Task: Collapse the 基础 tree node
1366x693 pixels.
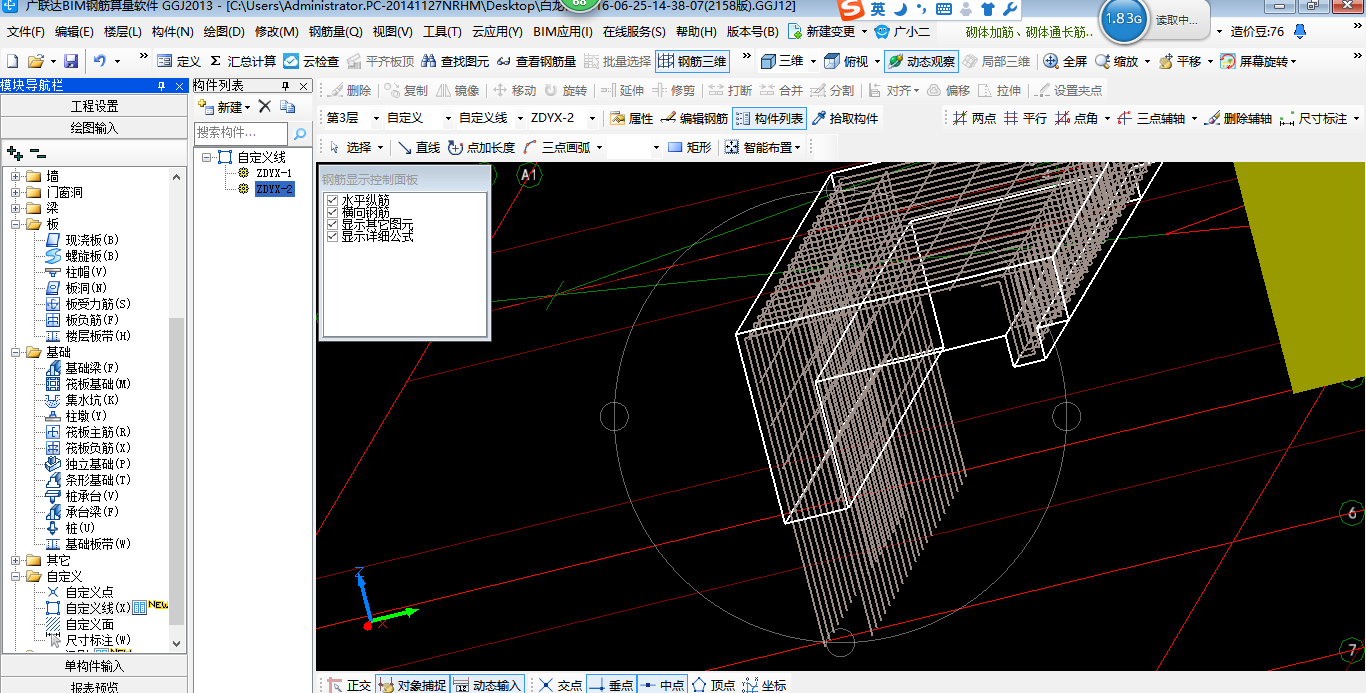Action: click(x=17, y=352)
